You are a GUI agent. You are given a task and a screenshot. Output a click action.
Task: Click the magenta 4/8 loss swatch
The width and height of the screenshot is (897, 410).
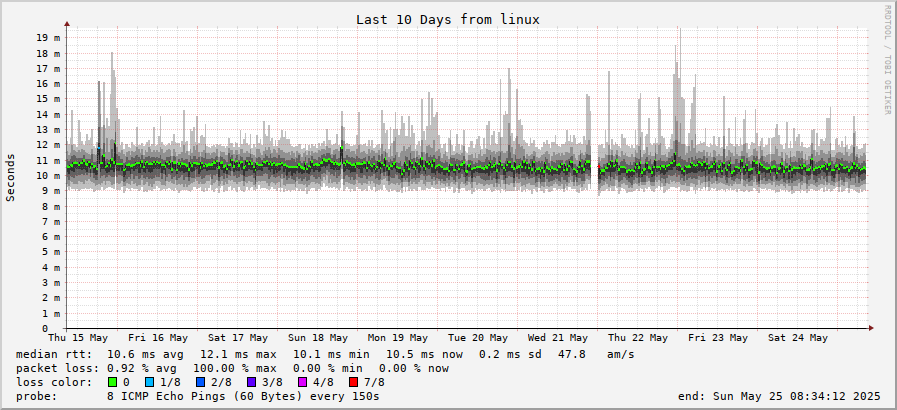[302, 382]
